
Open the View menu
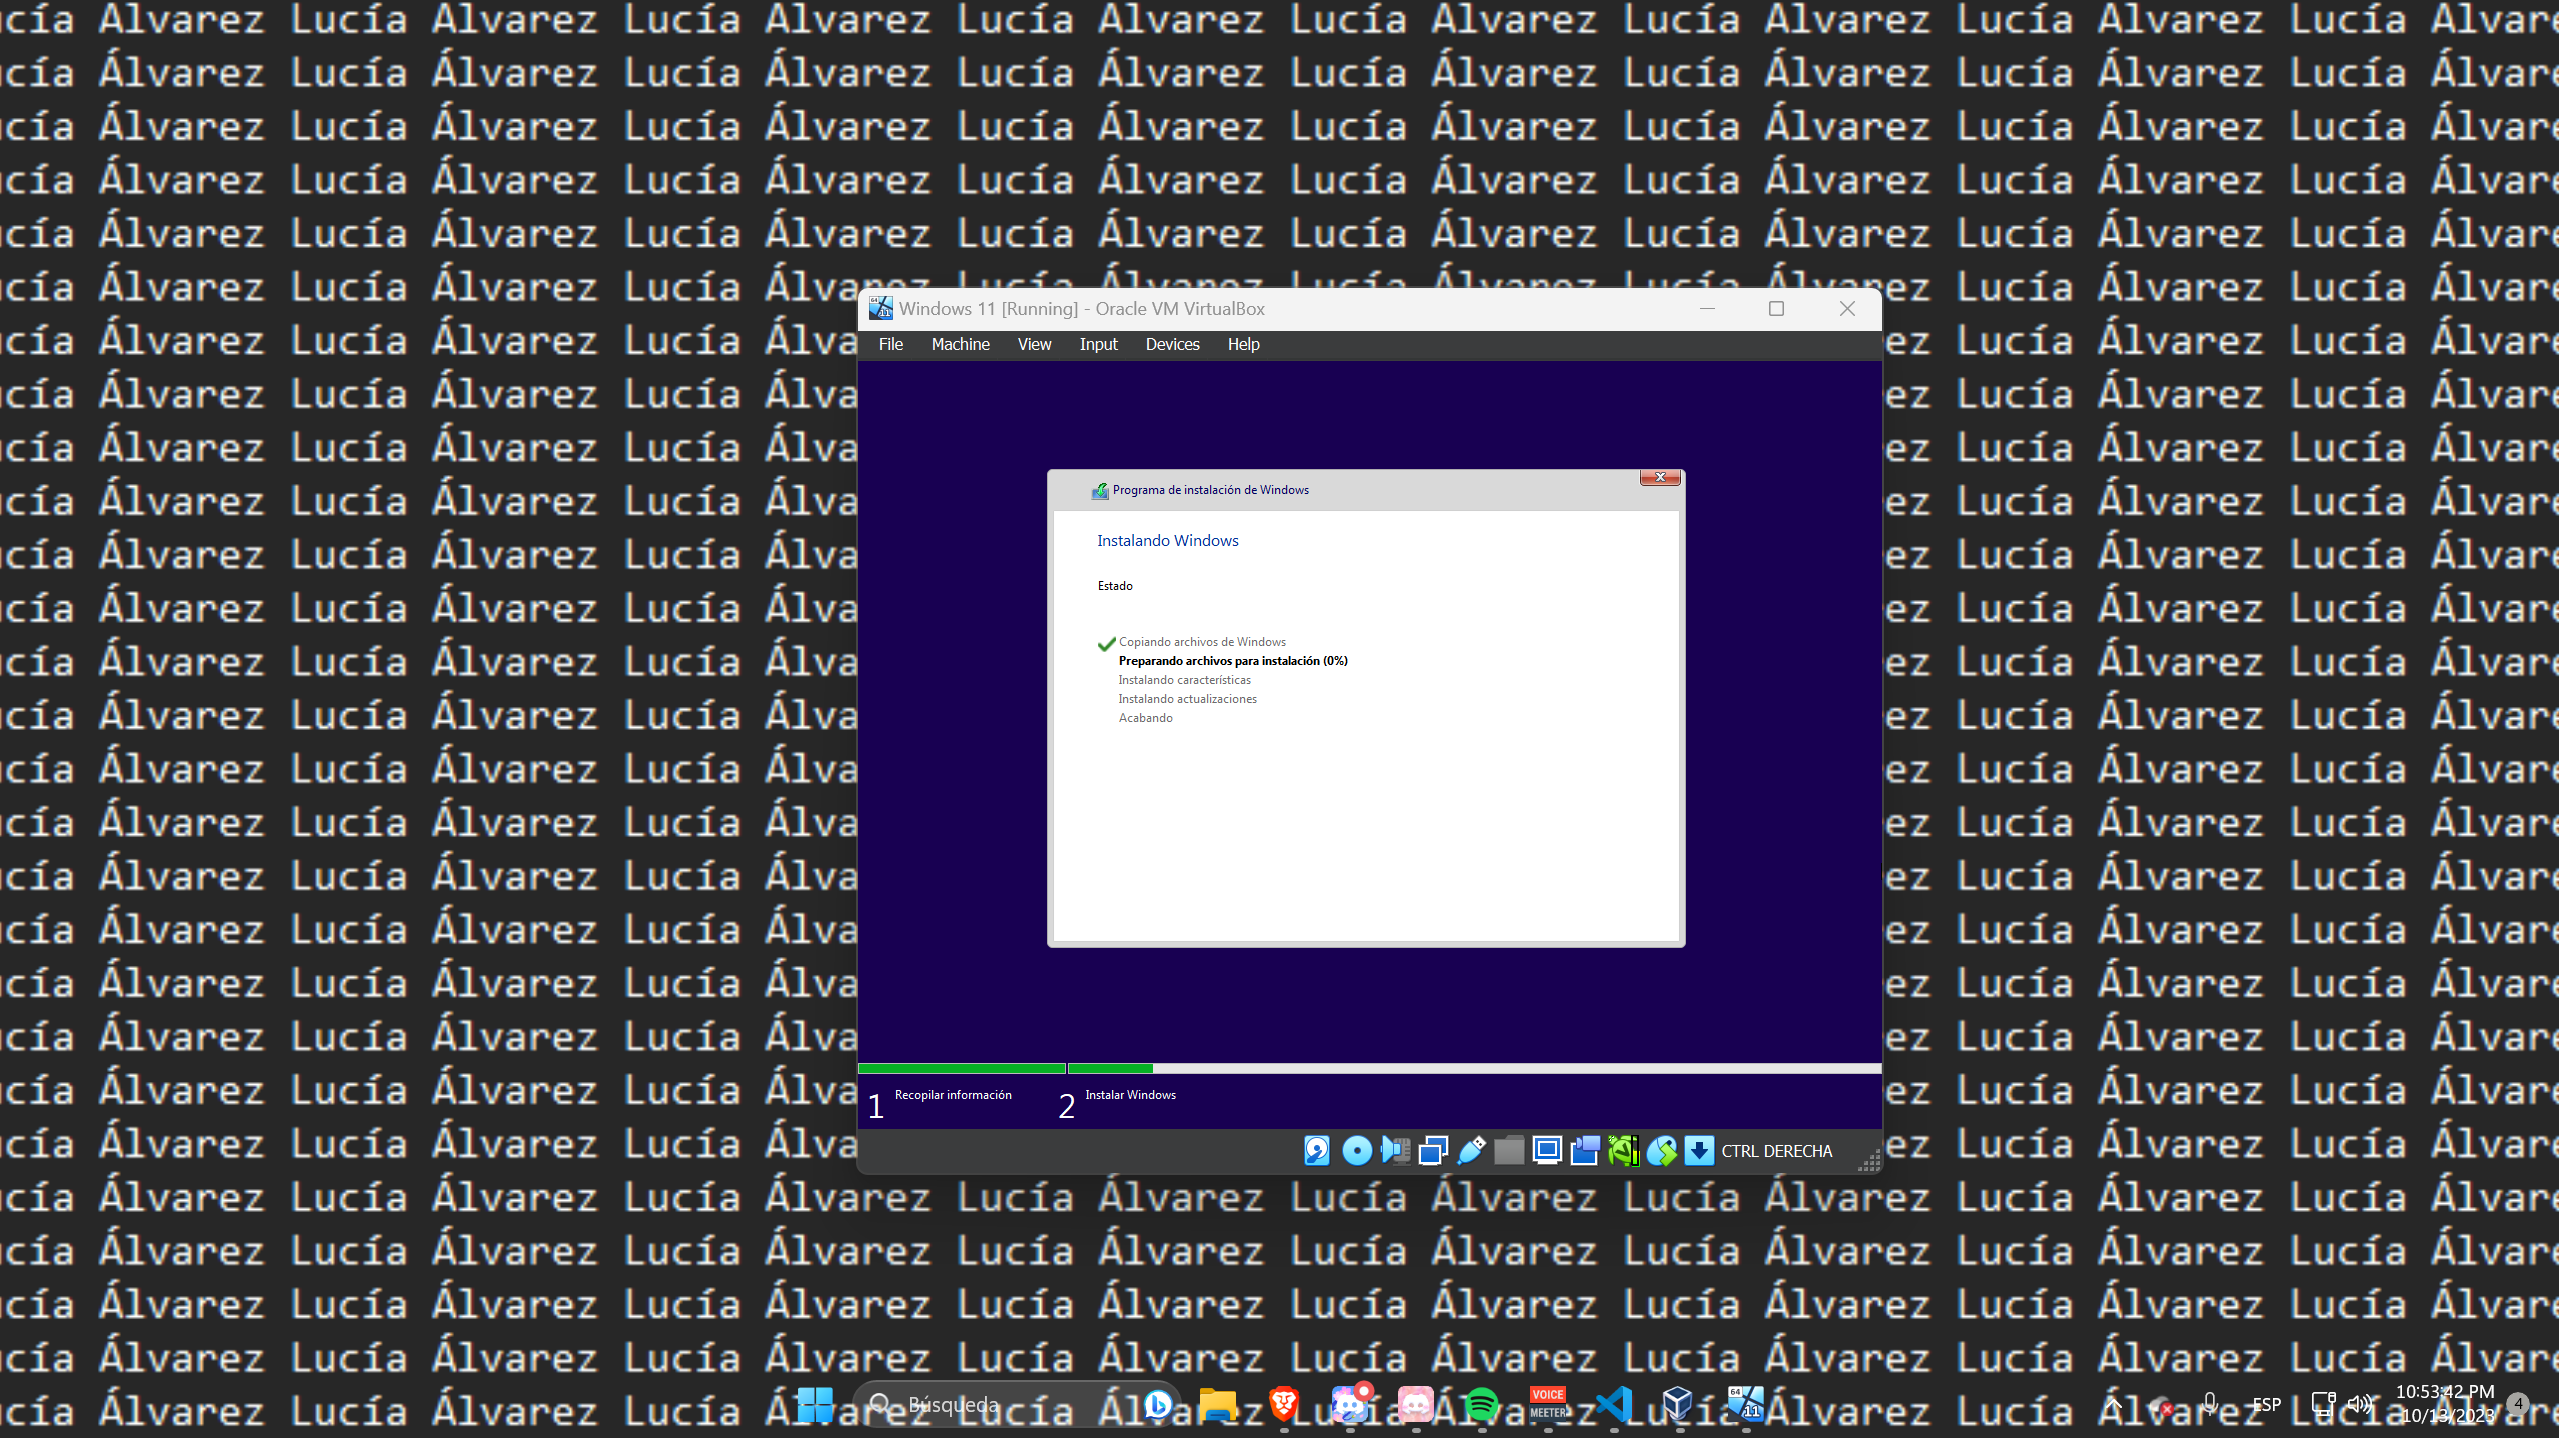click(x=1034, y=344)
